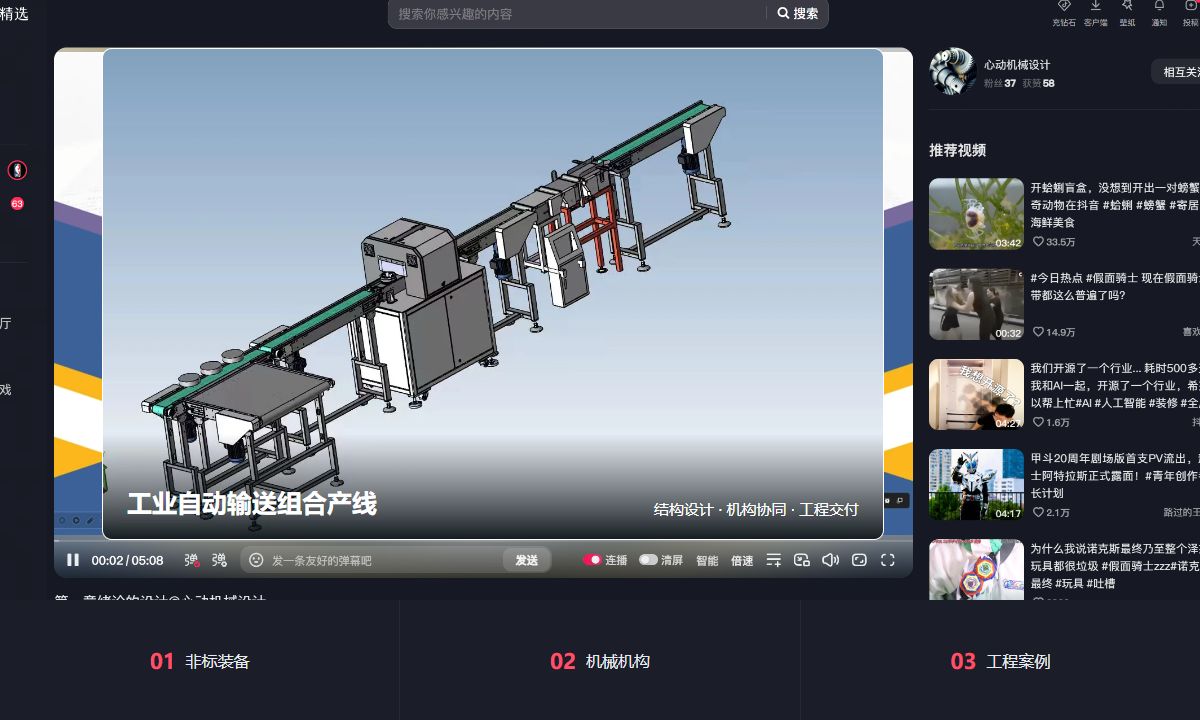Toggle the 清屏 clear-screen switch
This screenshot has height=720, width=1200.
point(648,560)
